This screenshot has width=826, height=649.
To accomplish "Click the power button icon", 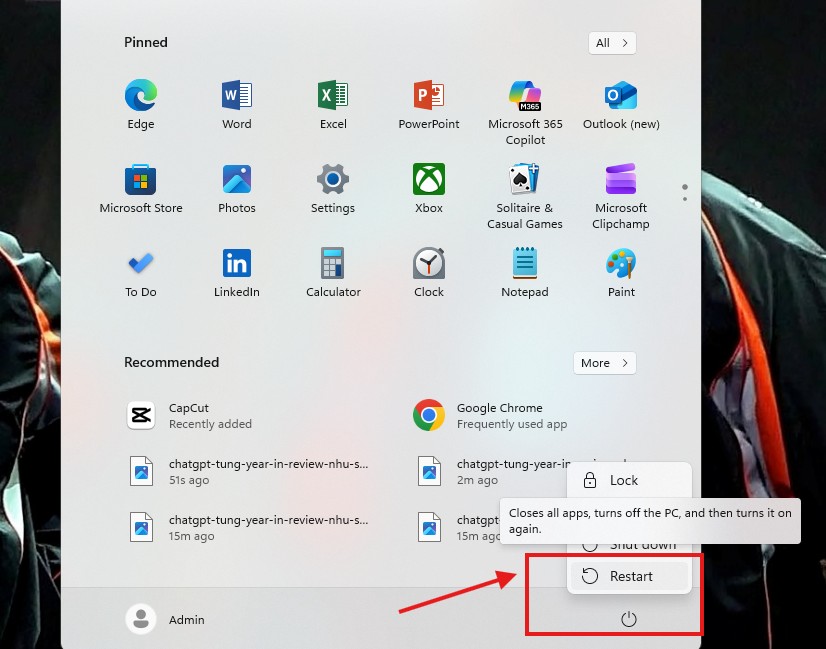I will tap(628, 620).
